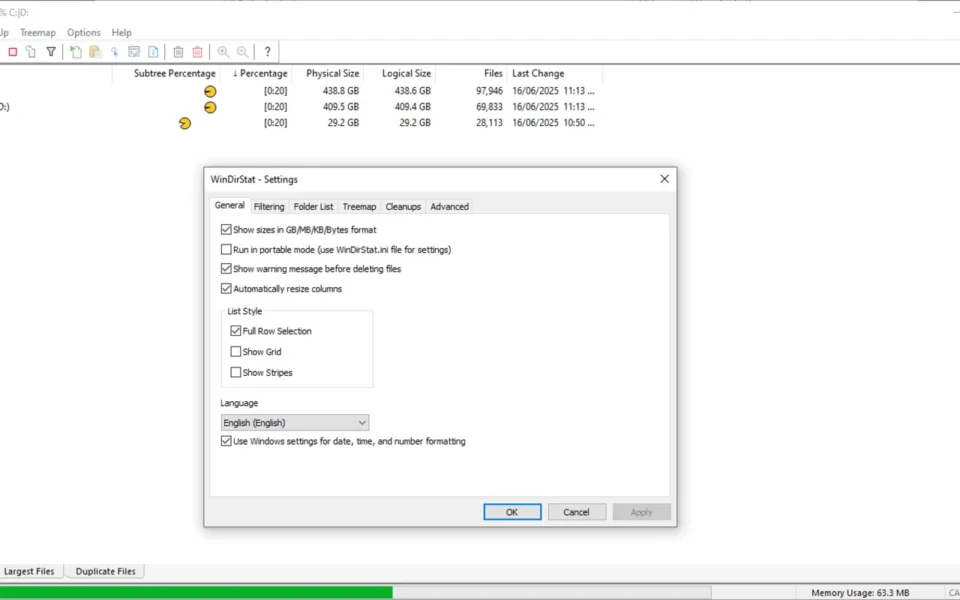Click the pacman icon in the 409.5 GB row
The width and height of the screenshot is (960, 600).
pyautogui.click(x=210, y=107)
